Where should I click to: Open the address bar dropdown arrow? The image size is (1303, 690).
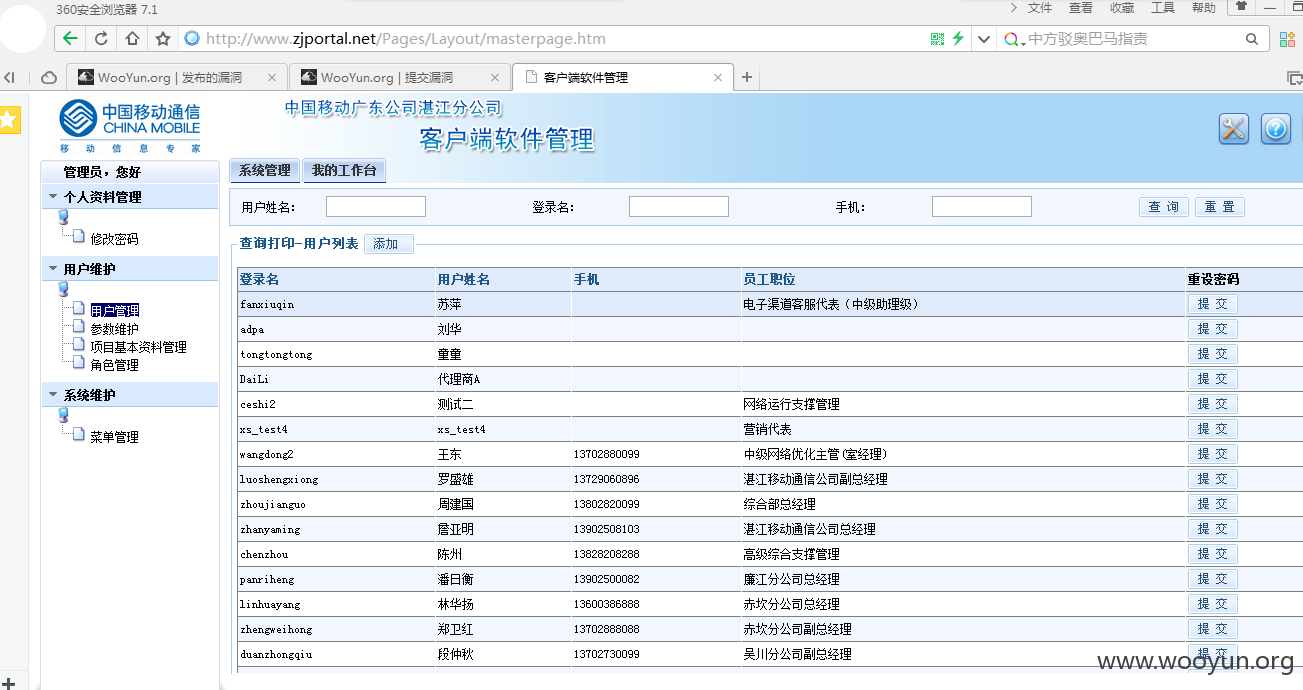[x=984, y=39]
